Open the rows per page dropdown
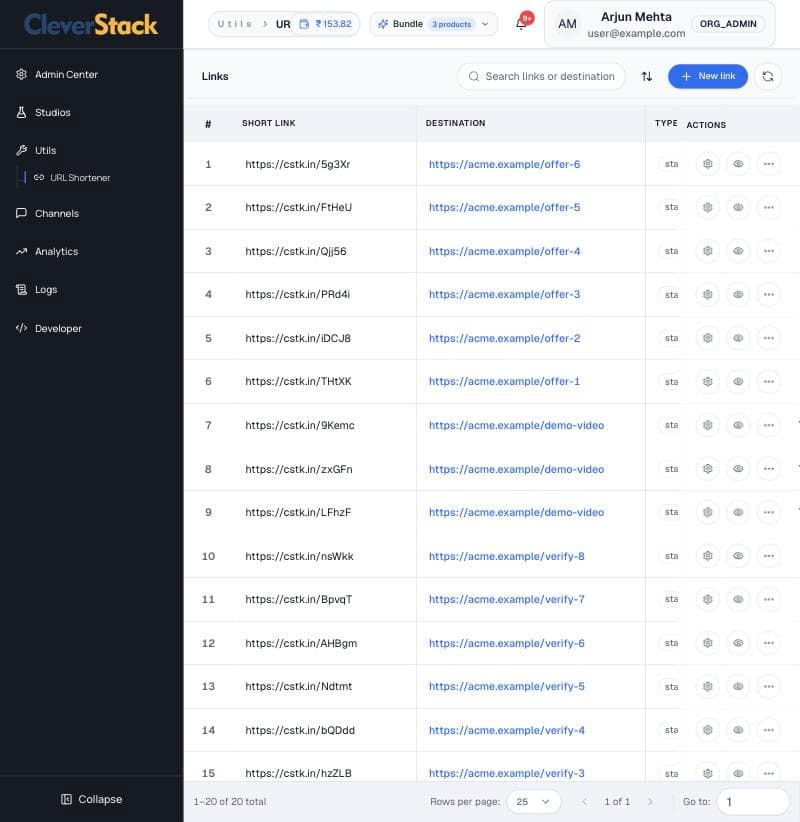Viewport: 800px width, 822px height. coord(533,802)
